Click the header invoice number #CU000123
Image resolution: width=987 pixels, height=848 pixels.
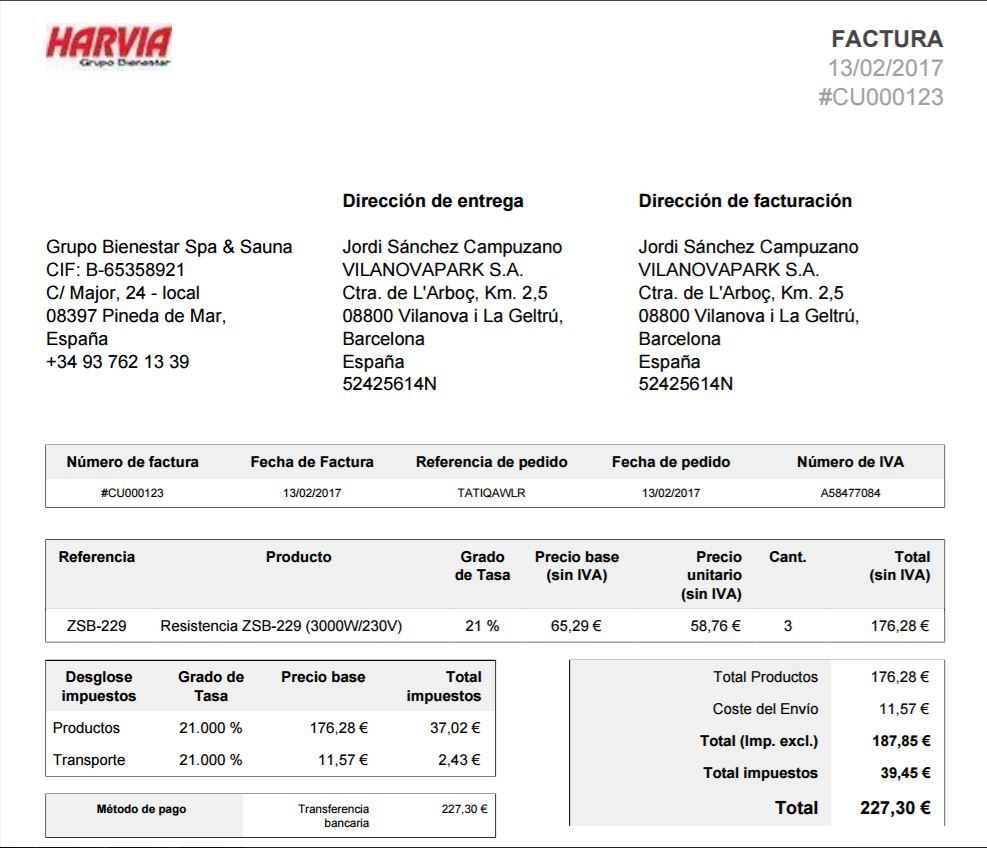tap(880, 97)
